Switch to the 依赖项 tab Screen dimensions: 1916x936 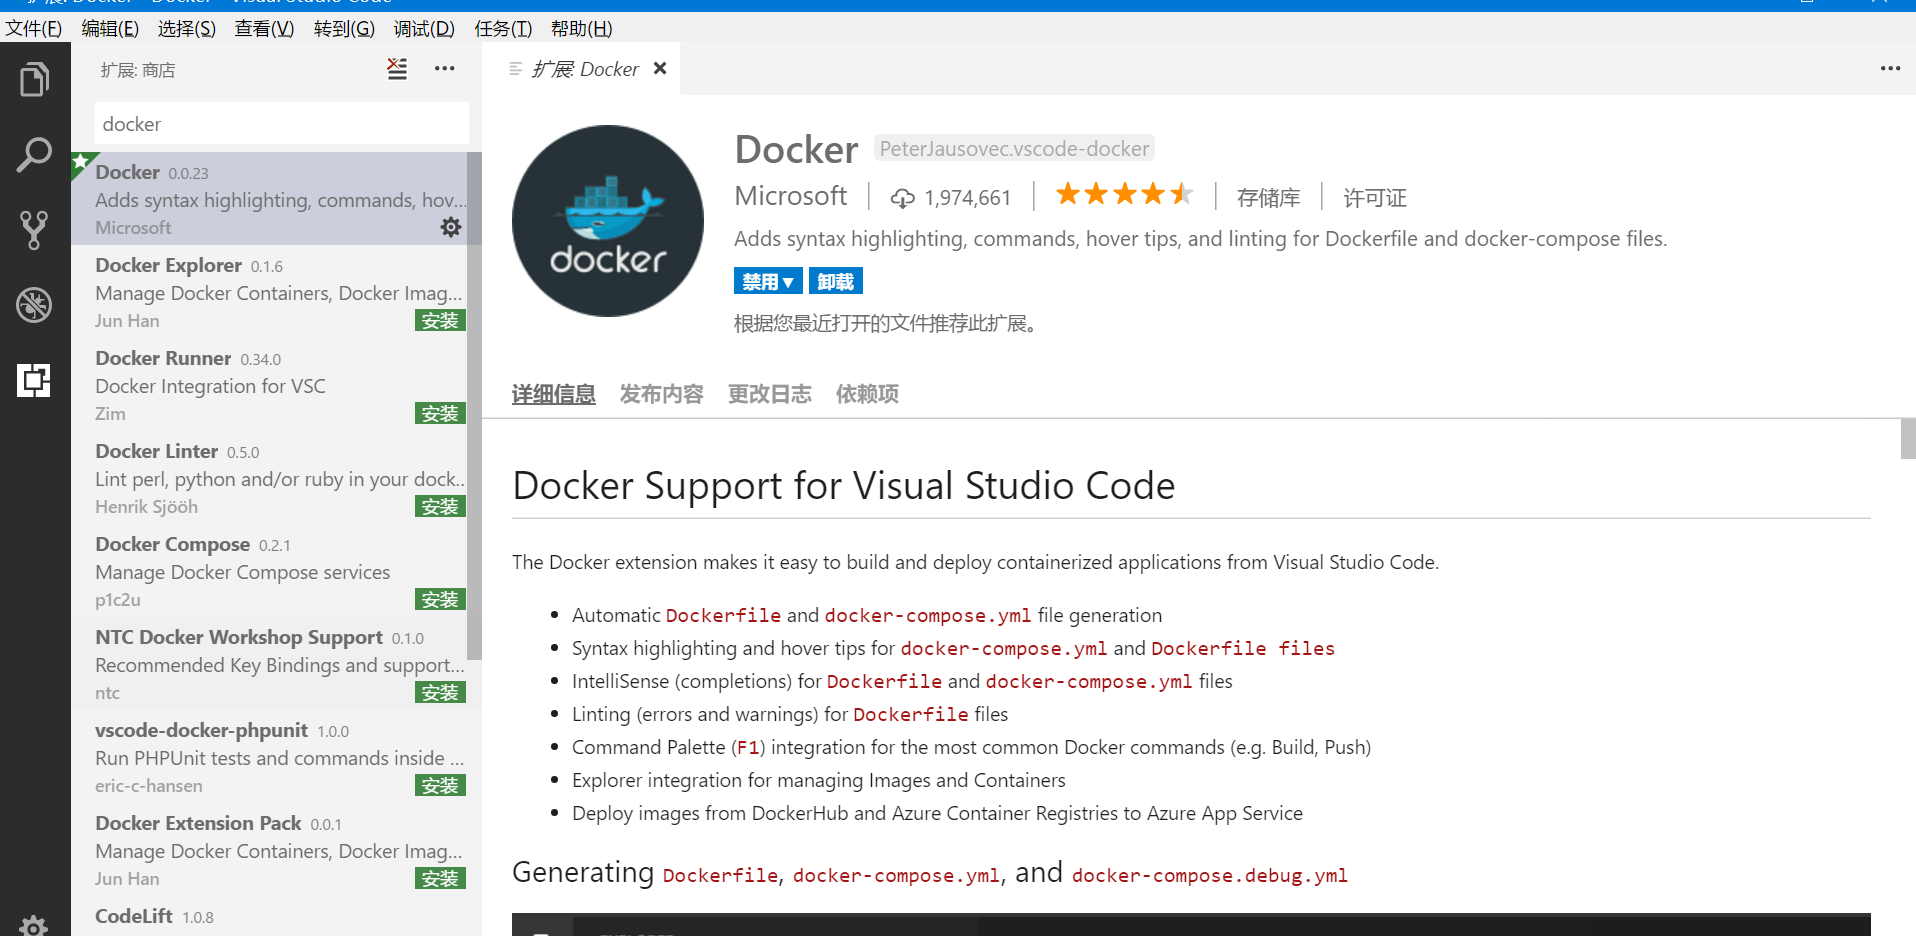866,394
